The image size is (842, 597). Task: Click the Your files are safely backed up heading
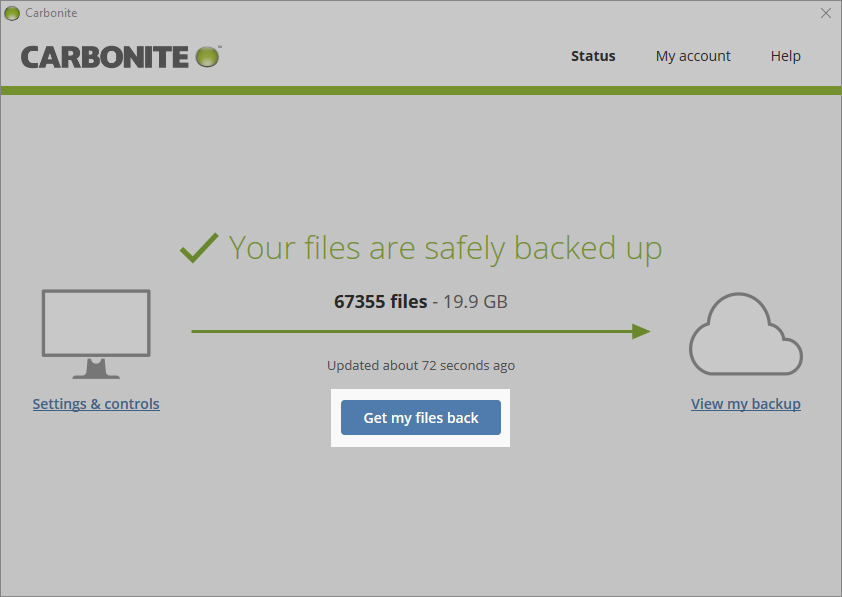[x=445, y=247]
